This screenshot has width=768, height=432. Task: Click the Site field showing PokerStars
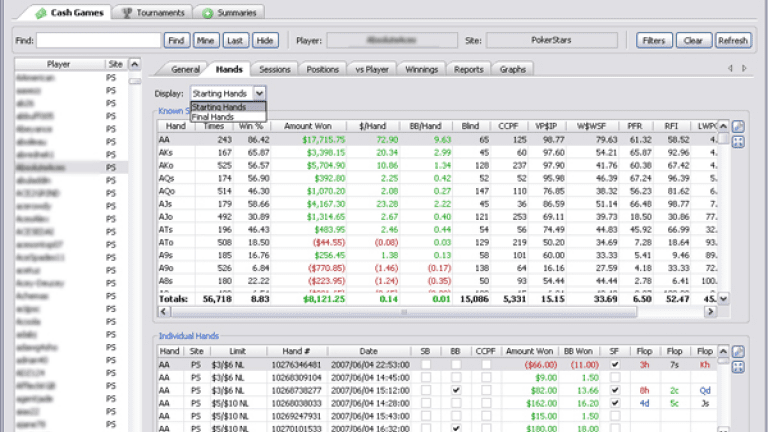click(552, 40)
